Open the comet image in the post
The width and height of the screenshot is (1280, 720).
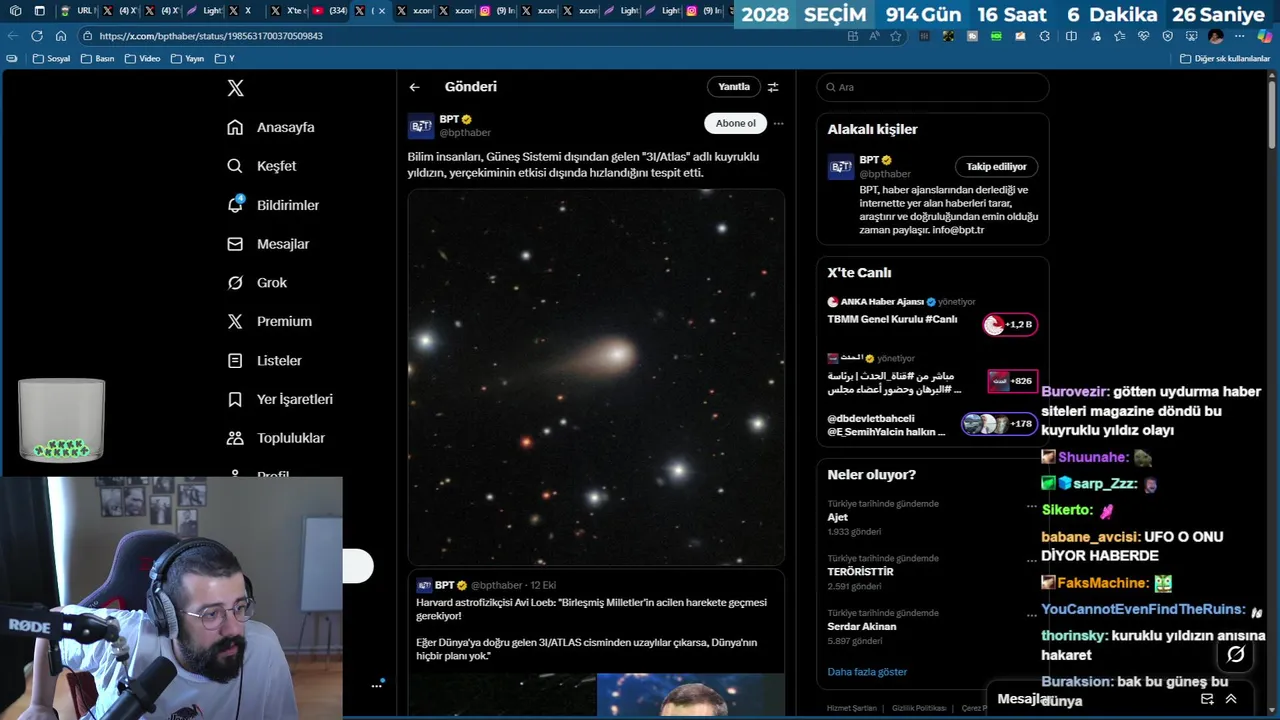596,378
